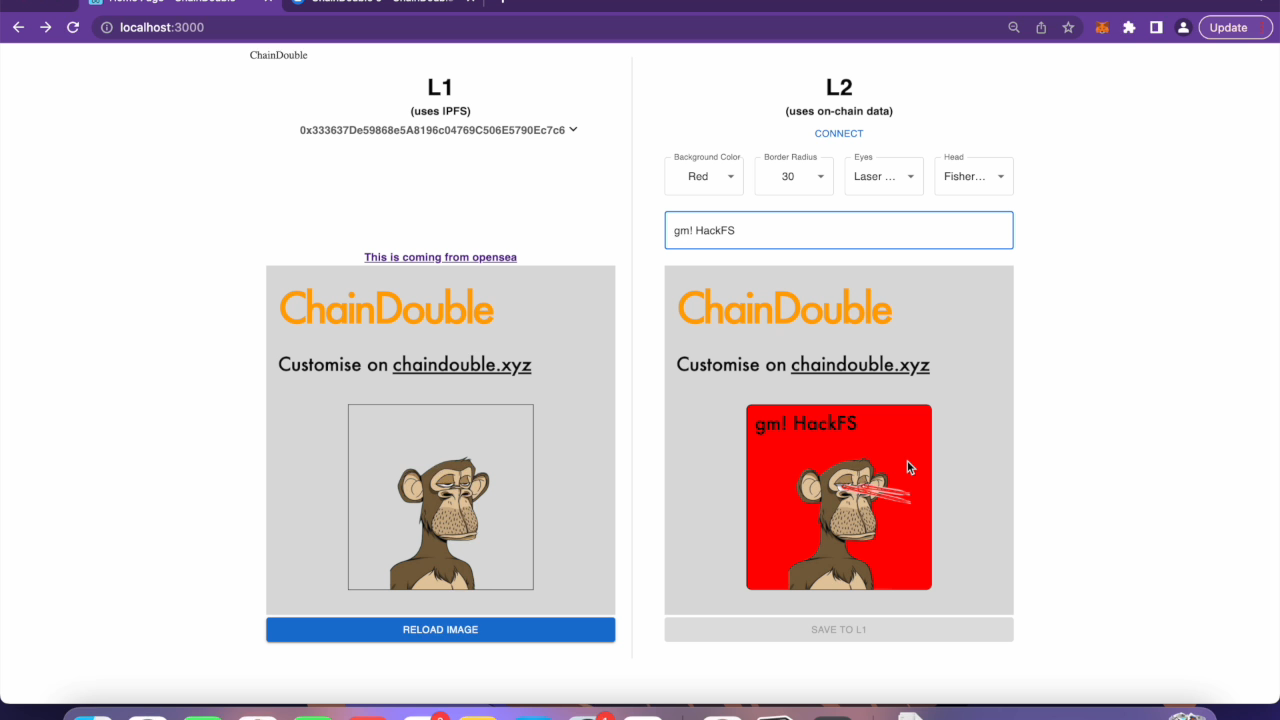This screenshot has height=720, width=1280.
Task: Click '(uses IPFS)' subtitle
Action: [x=440, y=111]
